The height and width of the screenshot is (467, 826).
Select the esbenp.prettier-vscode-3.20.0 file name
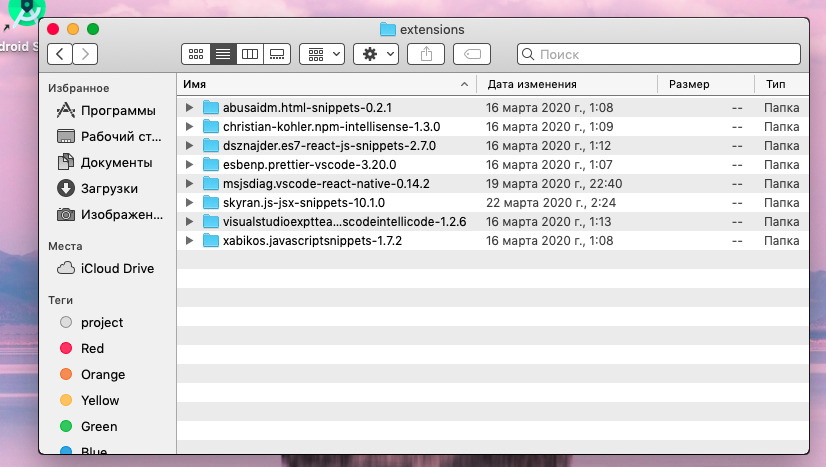pyautogui.click(x=309, y=164)
